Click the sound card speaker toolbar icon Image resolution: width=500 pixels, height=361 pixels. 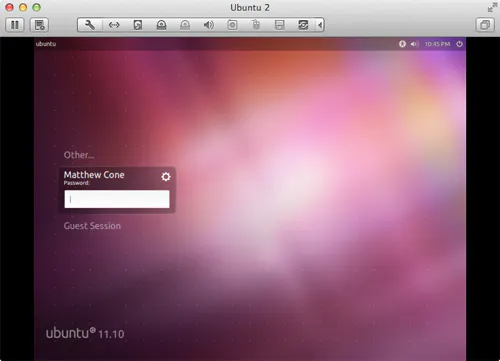209,25
